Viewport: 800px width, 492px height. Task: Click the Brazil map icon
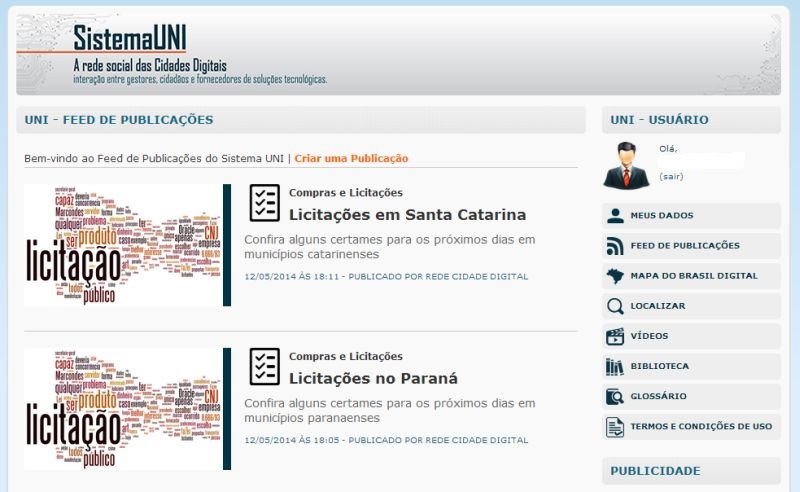pyautogui.click(x=615, y=276)
